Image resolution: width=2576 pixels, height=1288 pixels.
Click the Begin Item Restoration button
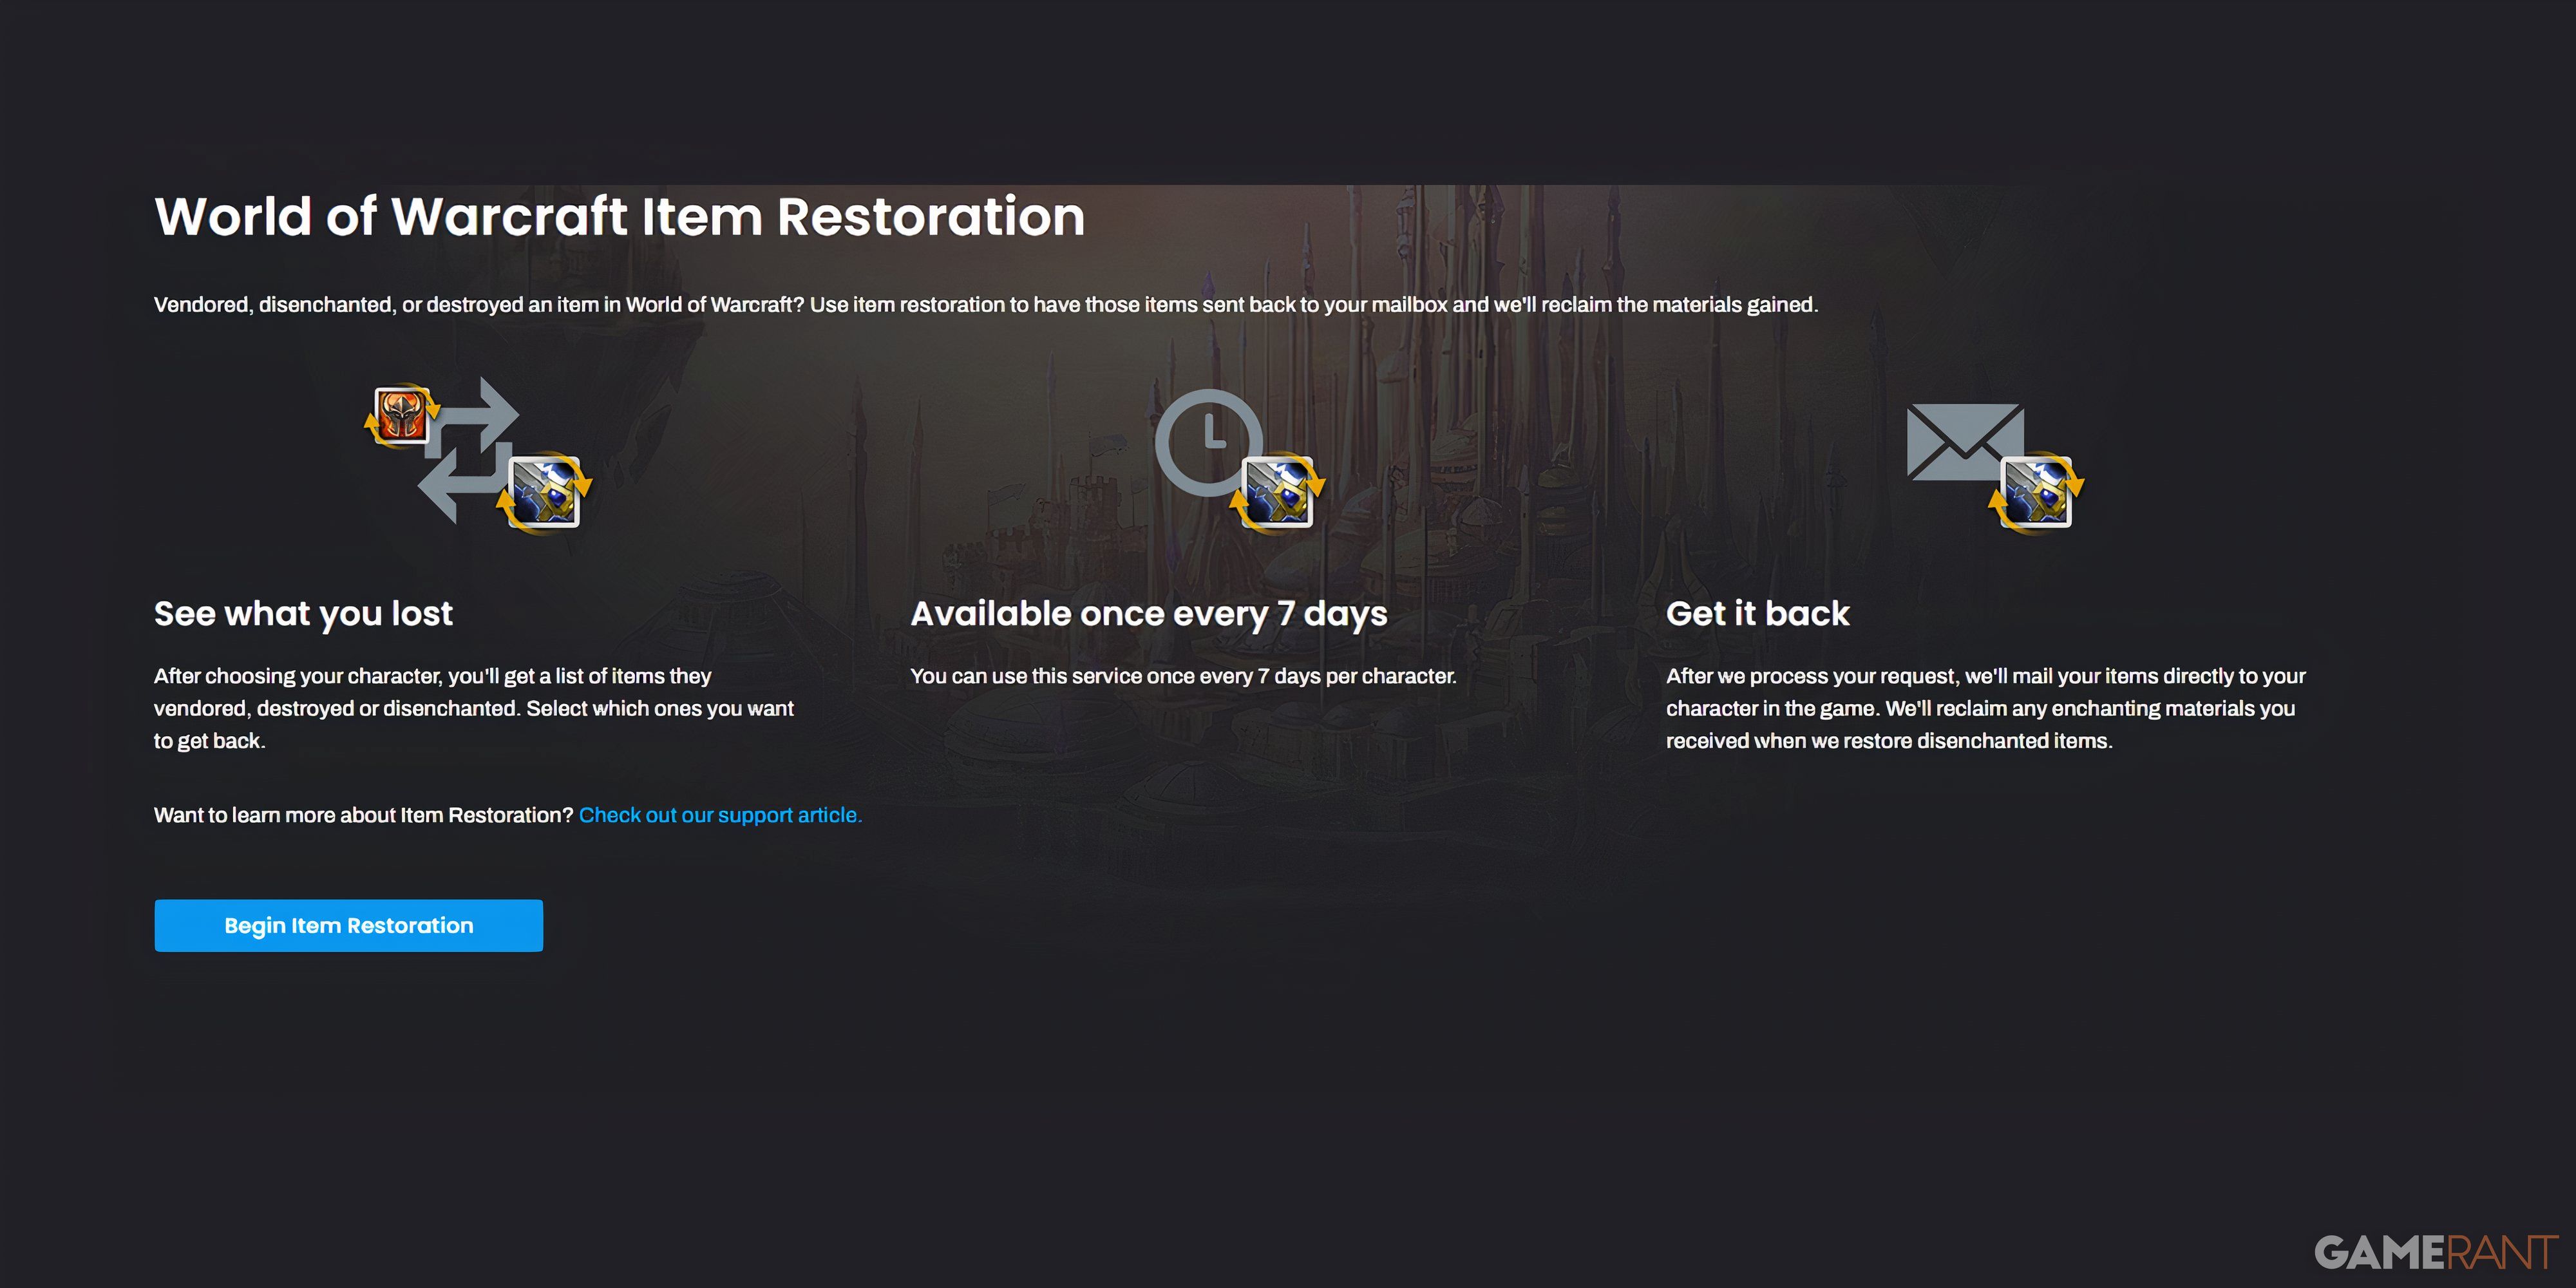coord(348,925)
